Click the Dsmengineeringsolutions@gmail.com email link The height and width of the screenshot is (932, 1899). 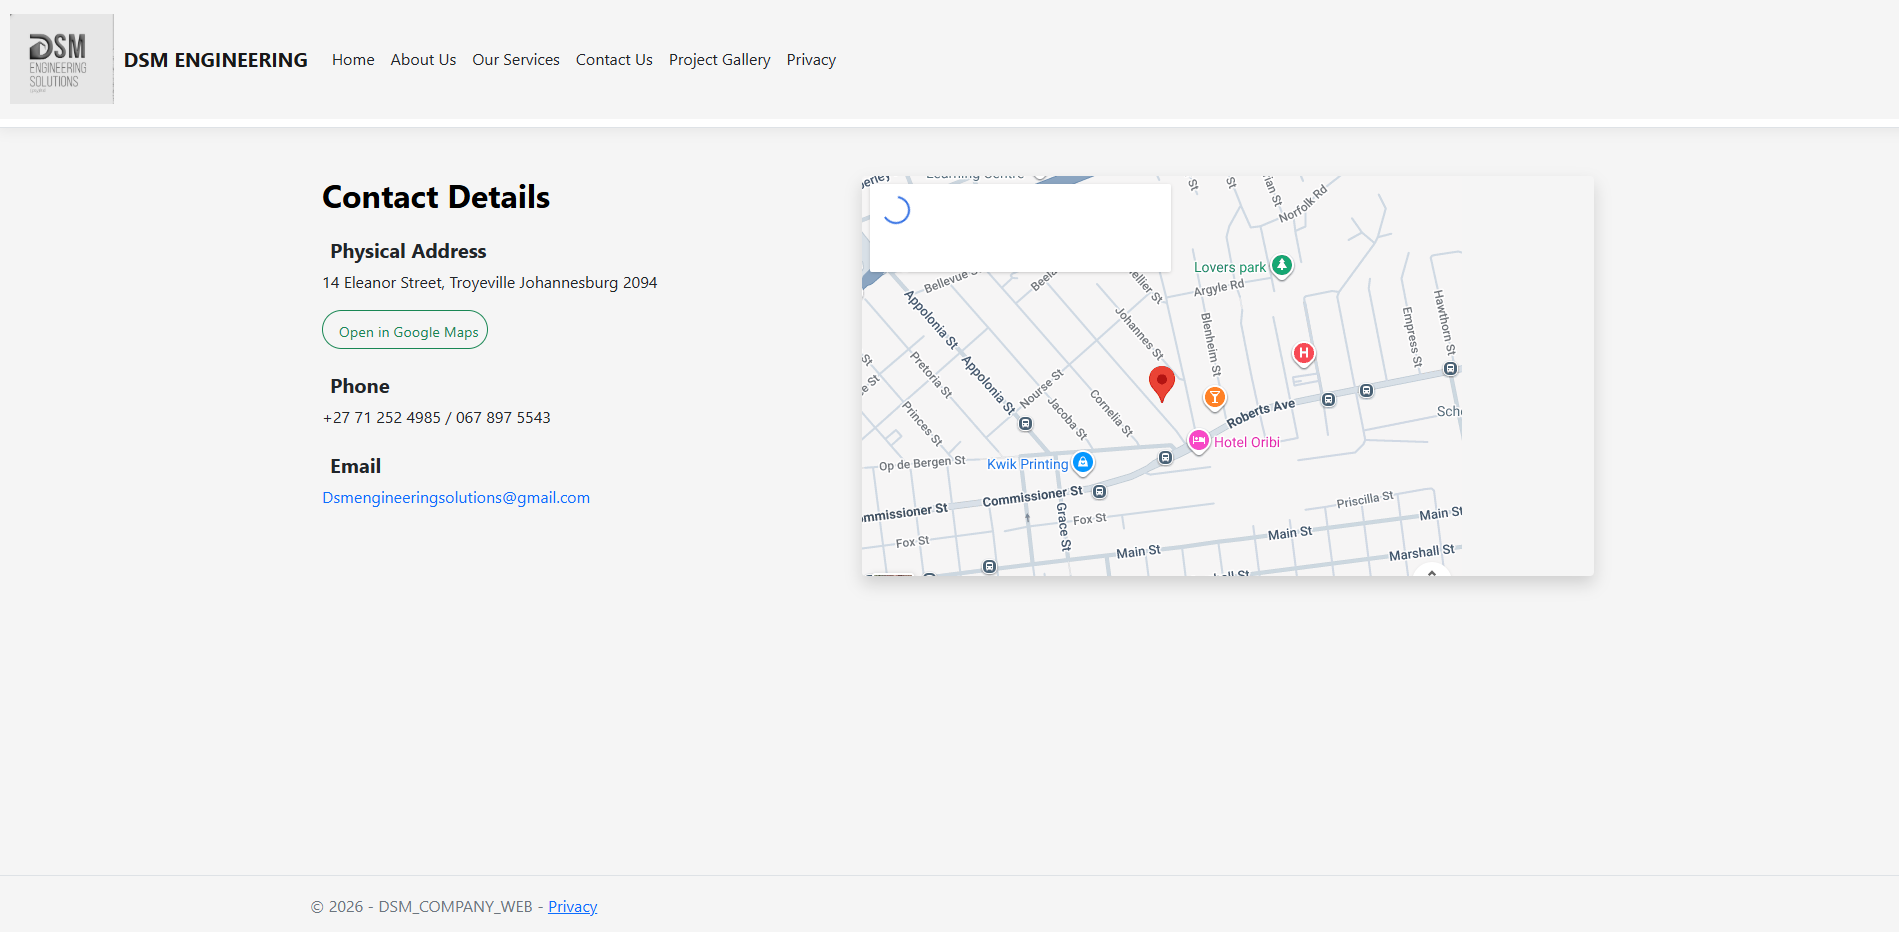pos(456,498)
